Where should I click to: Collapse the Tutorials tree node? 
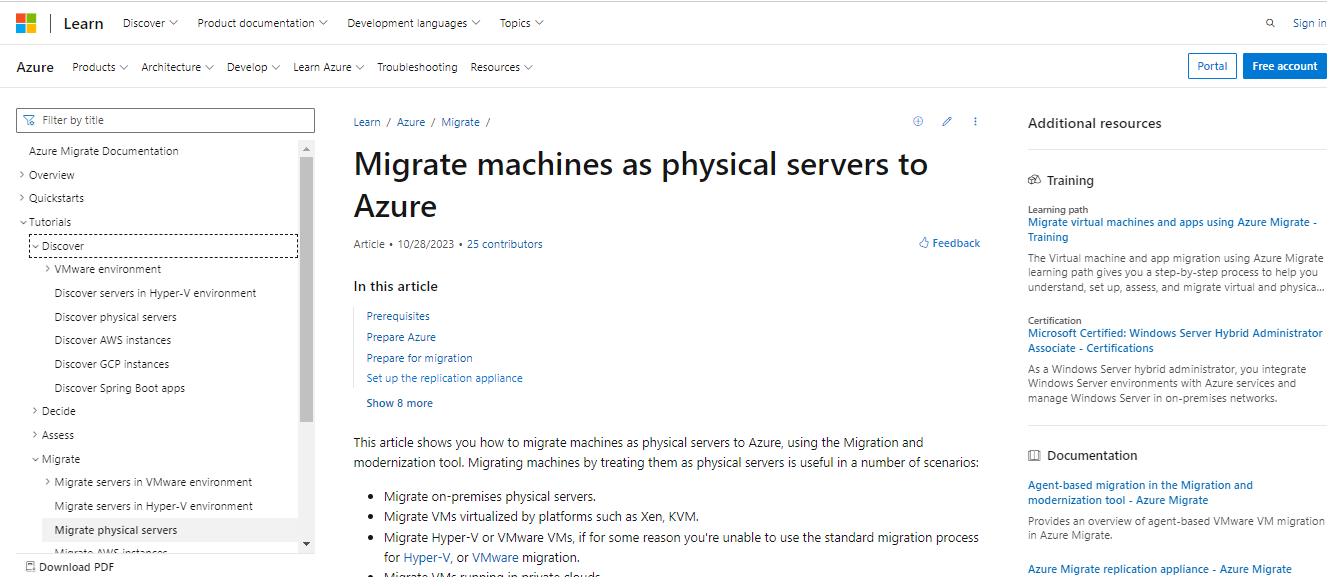point(23,222)
